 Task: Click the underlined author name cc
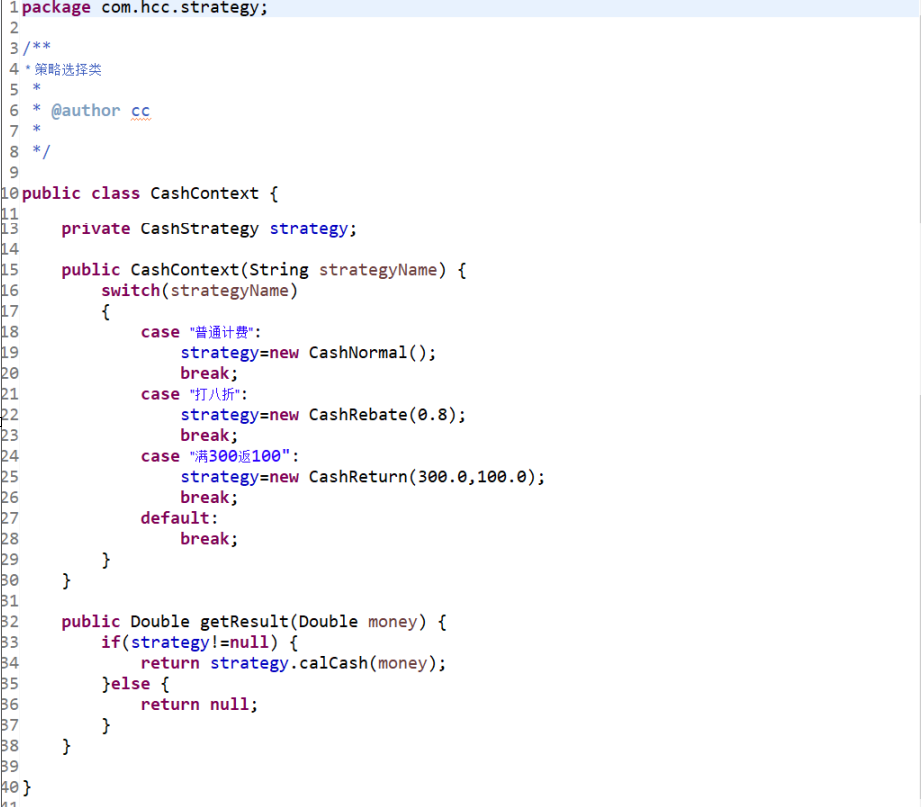point(141,111)
